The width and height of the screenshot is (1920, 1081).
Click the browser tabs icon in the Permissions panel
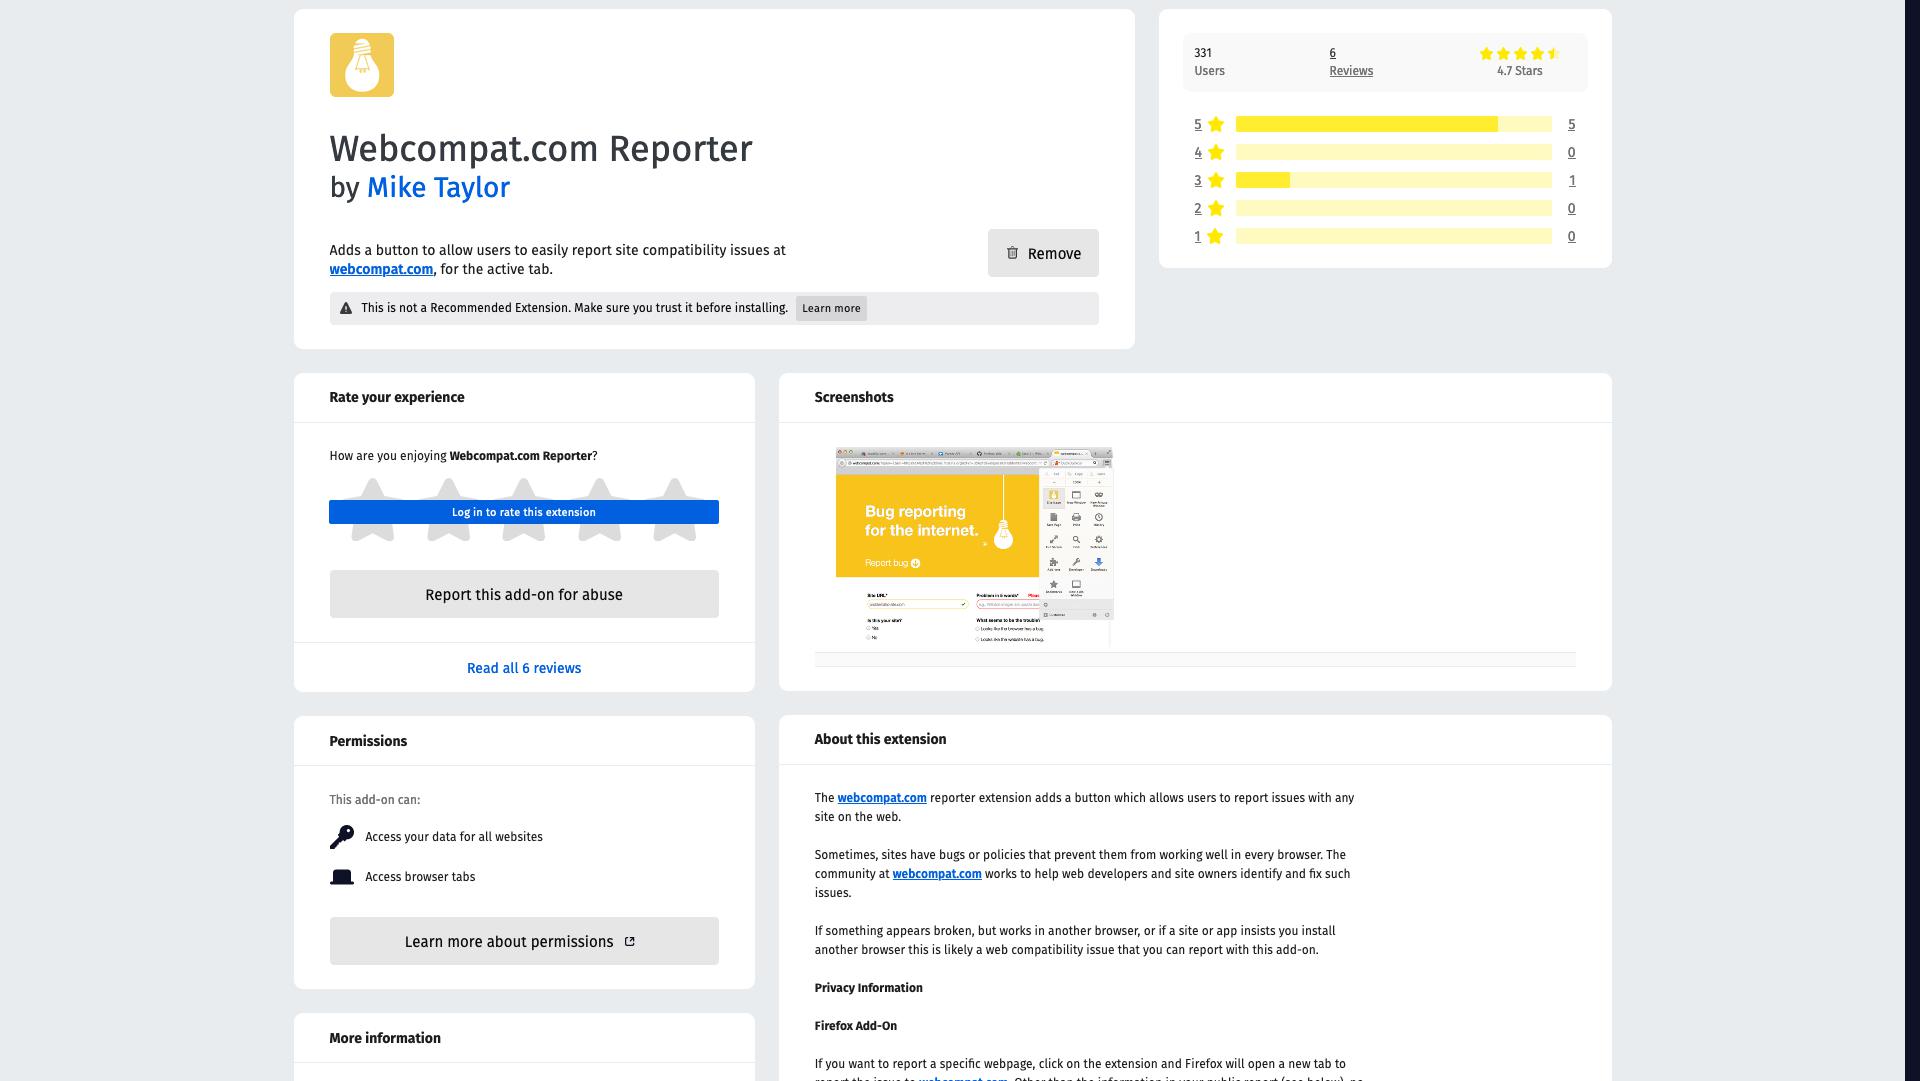(x=341, y=876)
